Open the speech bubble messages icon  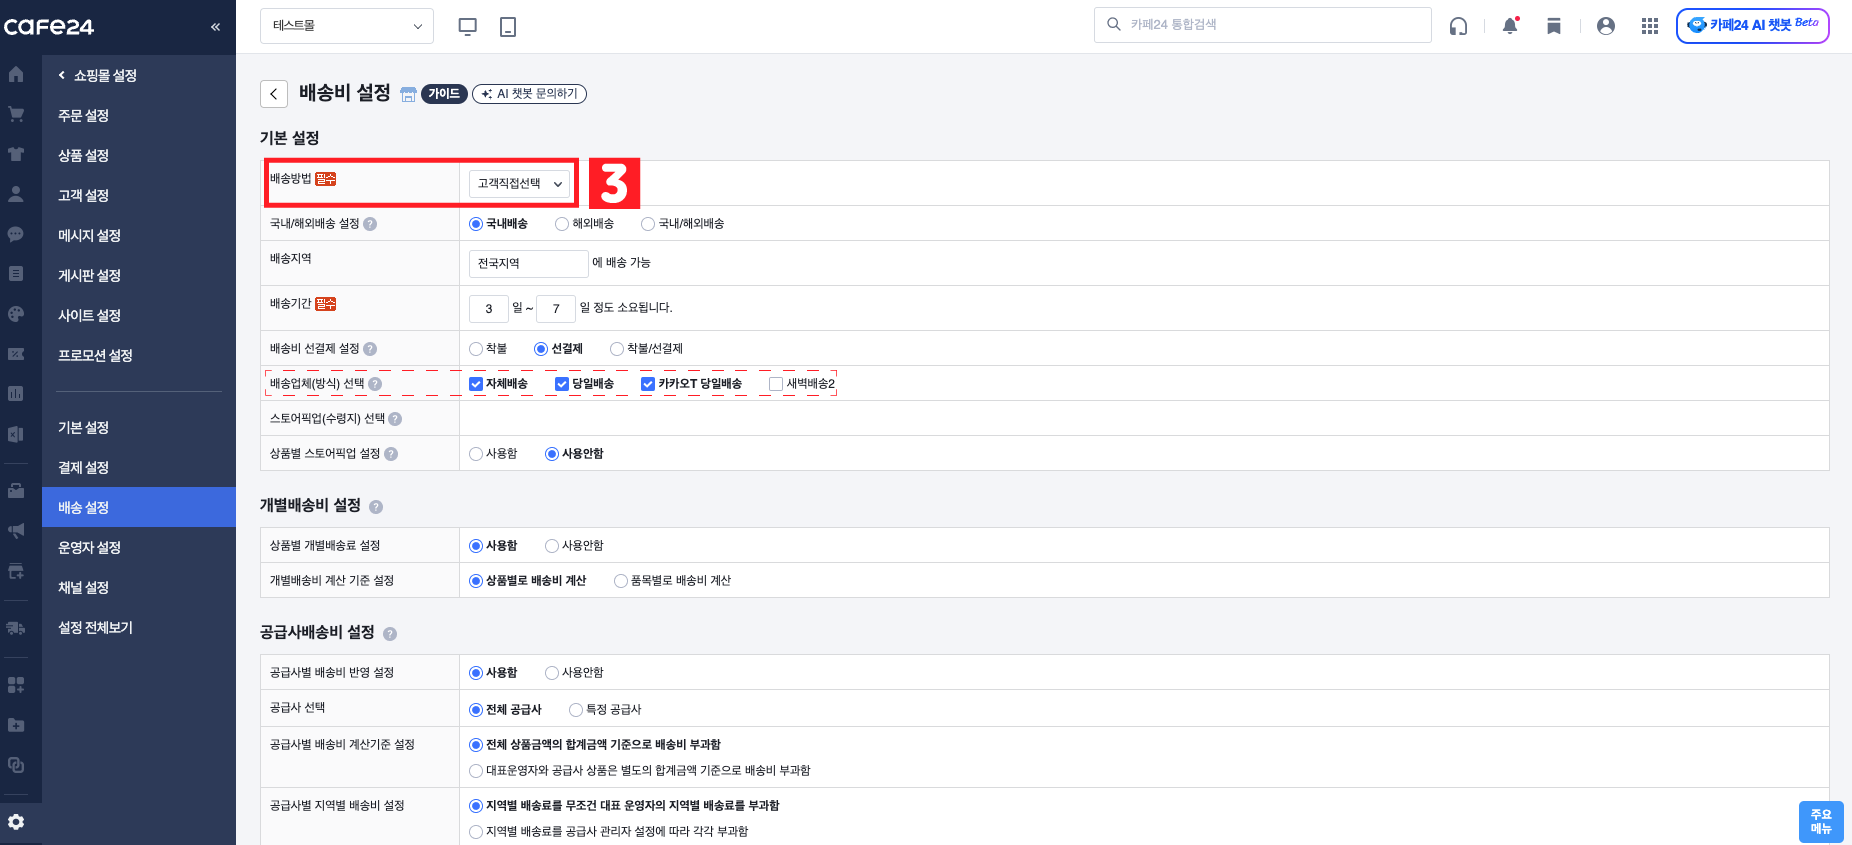click(16, 234)
